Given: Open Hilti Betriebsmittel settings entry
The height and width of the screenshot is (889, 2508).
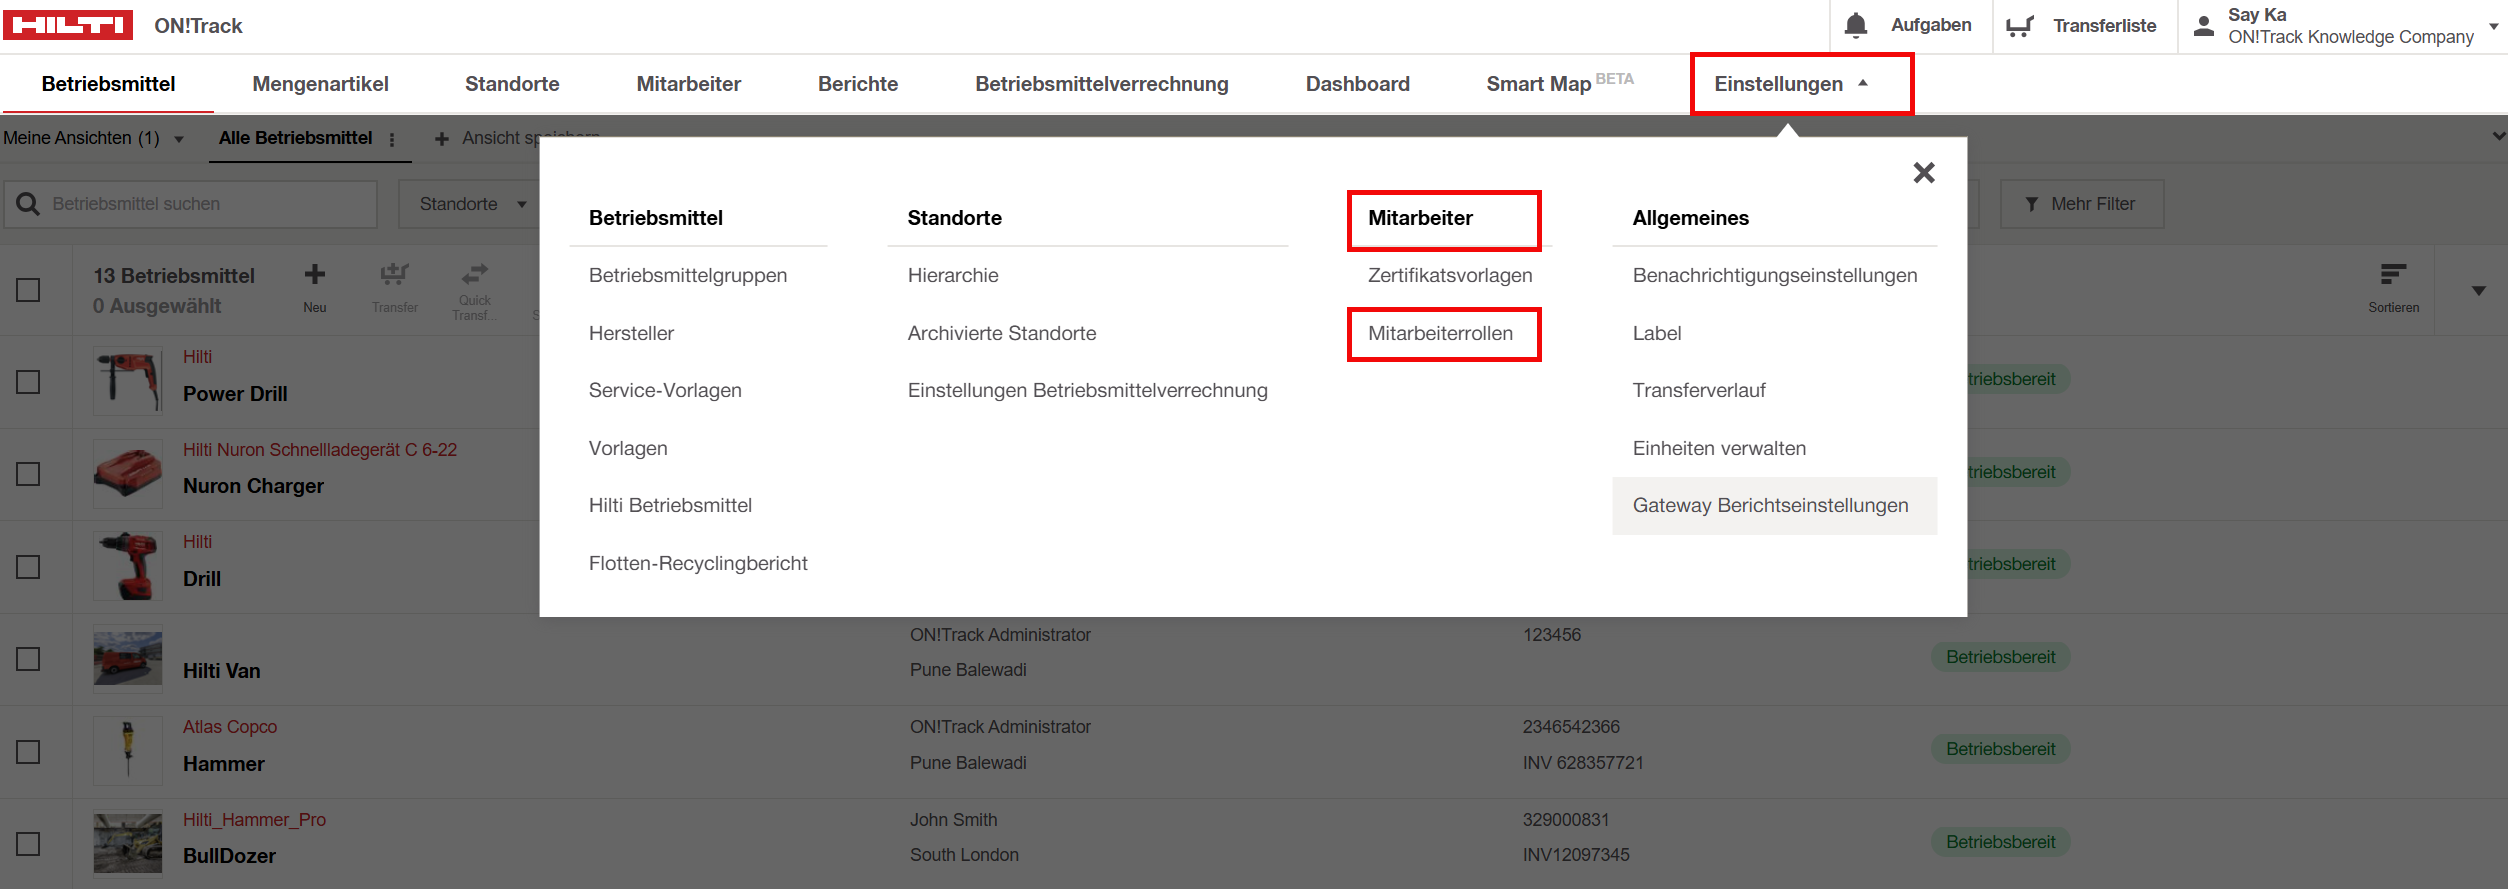Looking at the screenshot, I should 670,506.
